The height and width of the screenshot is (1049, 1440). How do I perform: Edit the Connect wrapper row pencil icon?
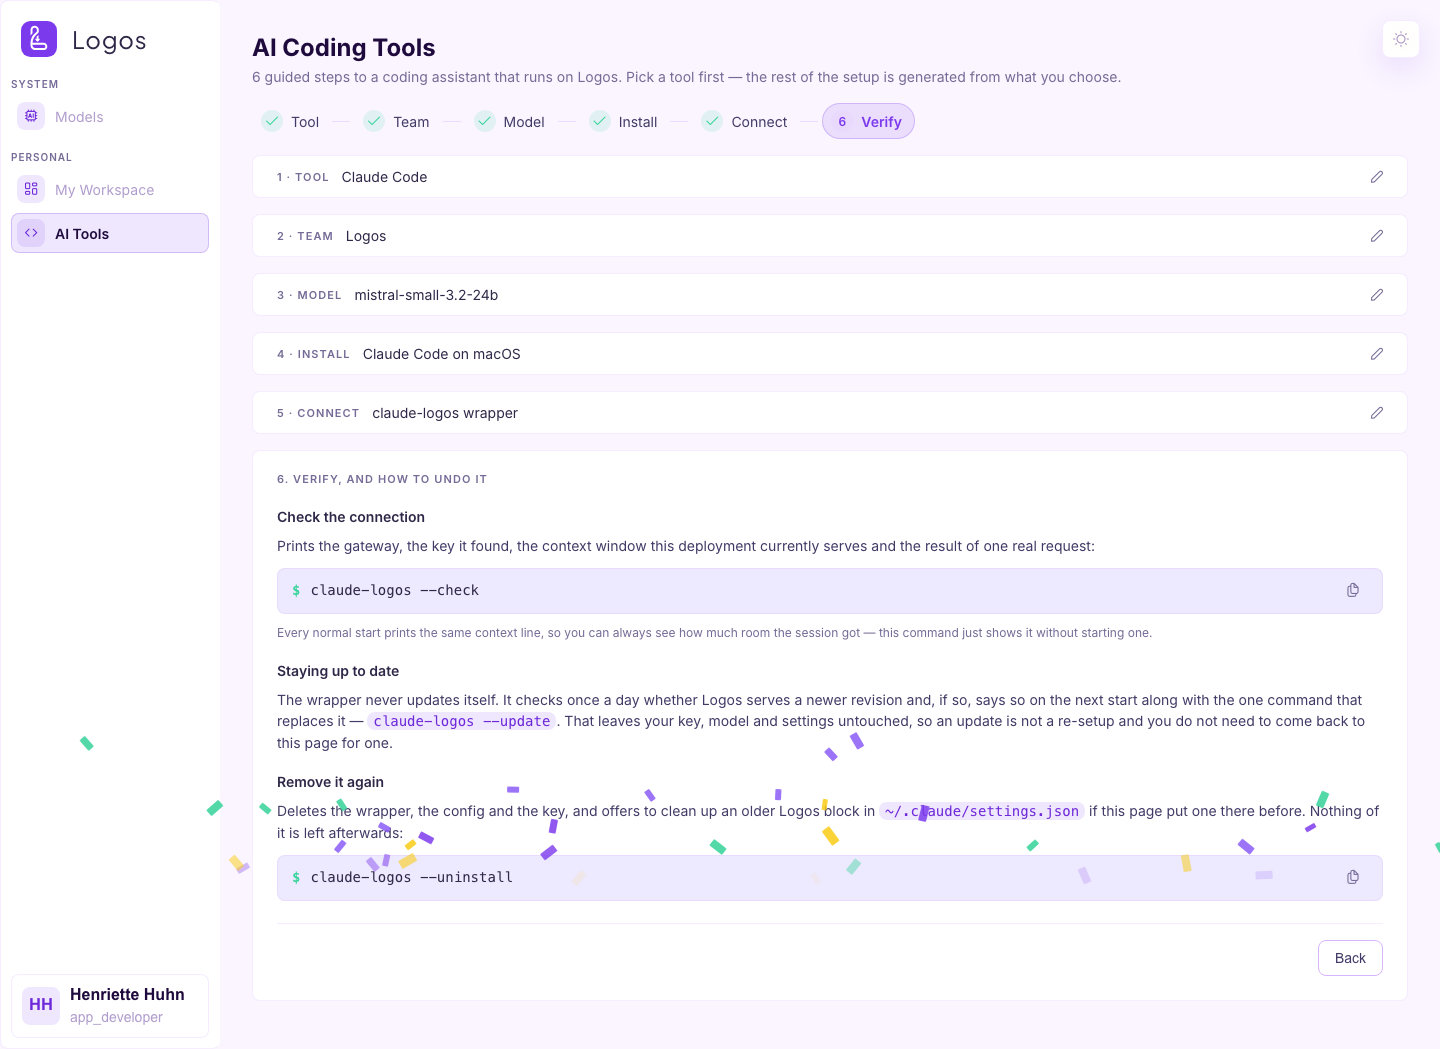point(1377,413)
